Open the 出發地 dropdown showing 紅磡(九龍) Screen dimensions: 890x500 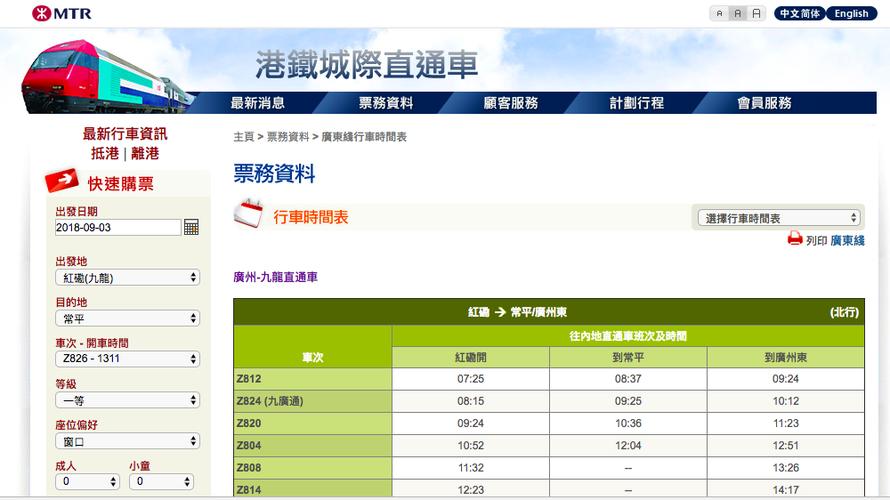click(x=128, y=278)
